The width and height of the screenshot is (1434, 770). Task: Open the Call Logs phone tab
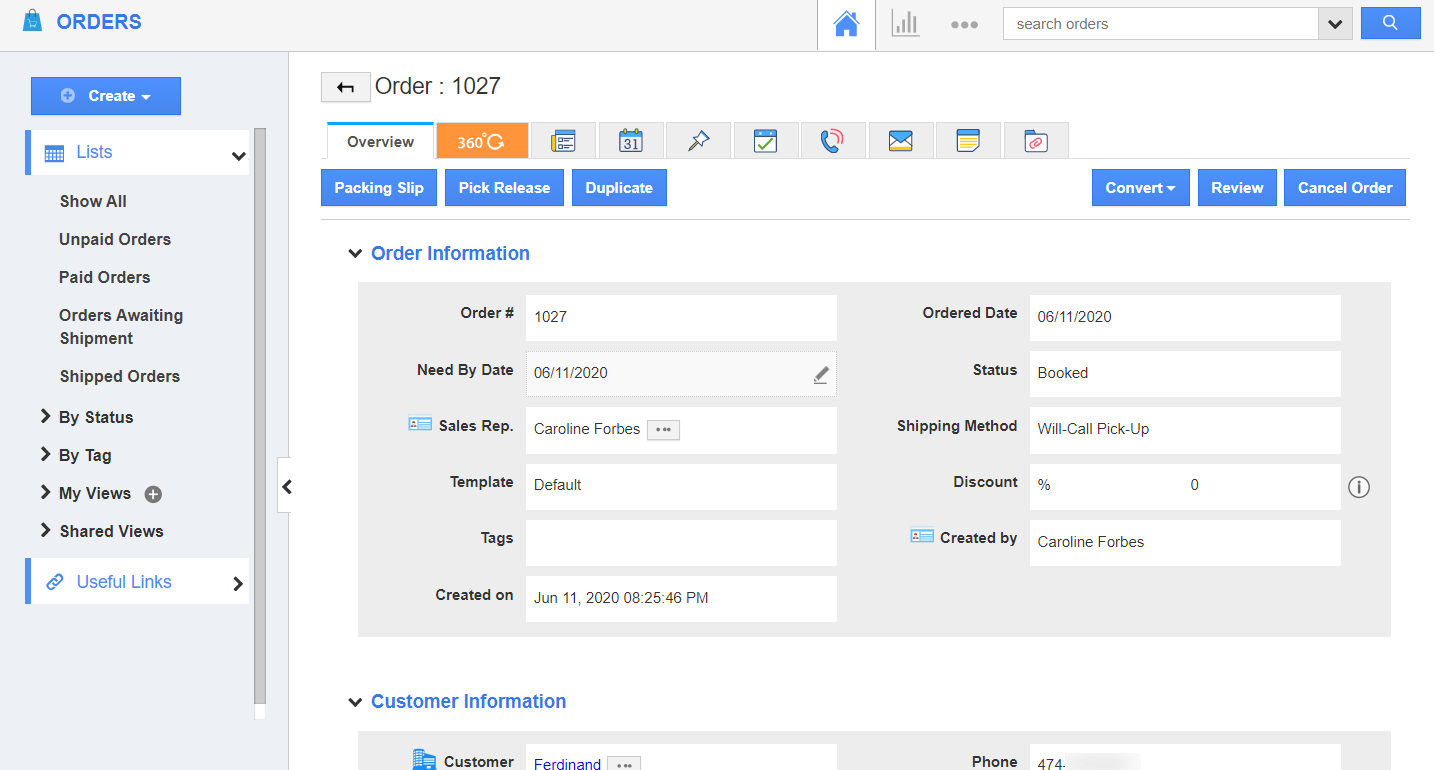tap(833, 141)
